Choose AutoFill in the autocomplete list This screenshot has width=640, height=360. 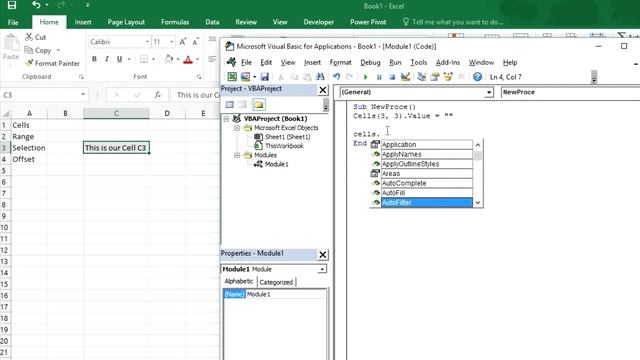(426, 193)
